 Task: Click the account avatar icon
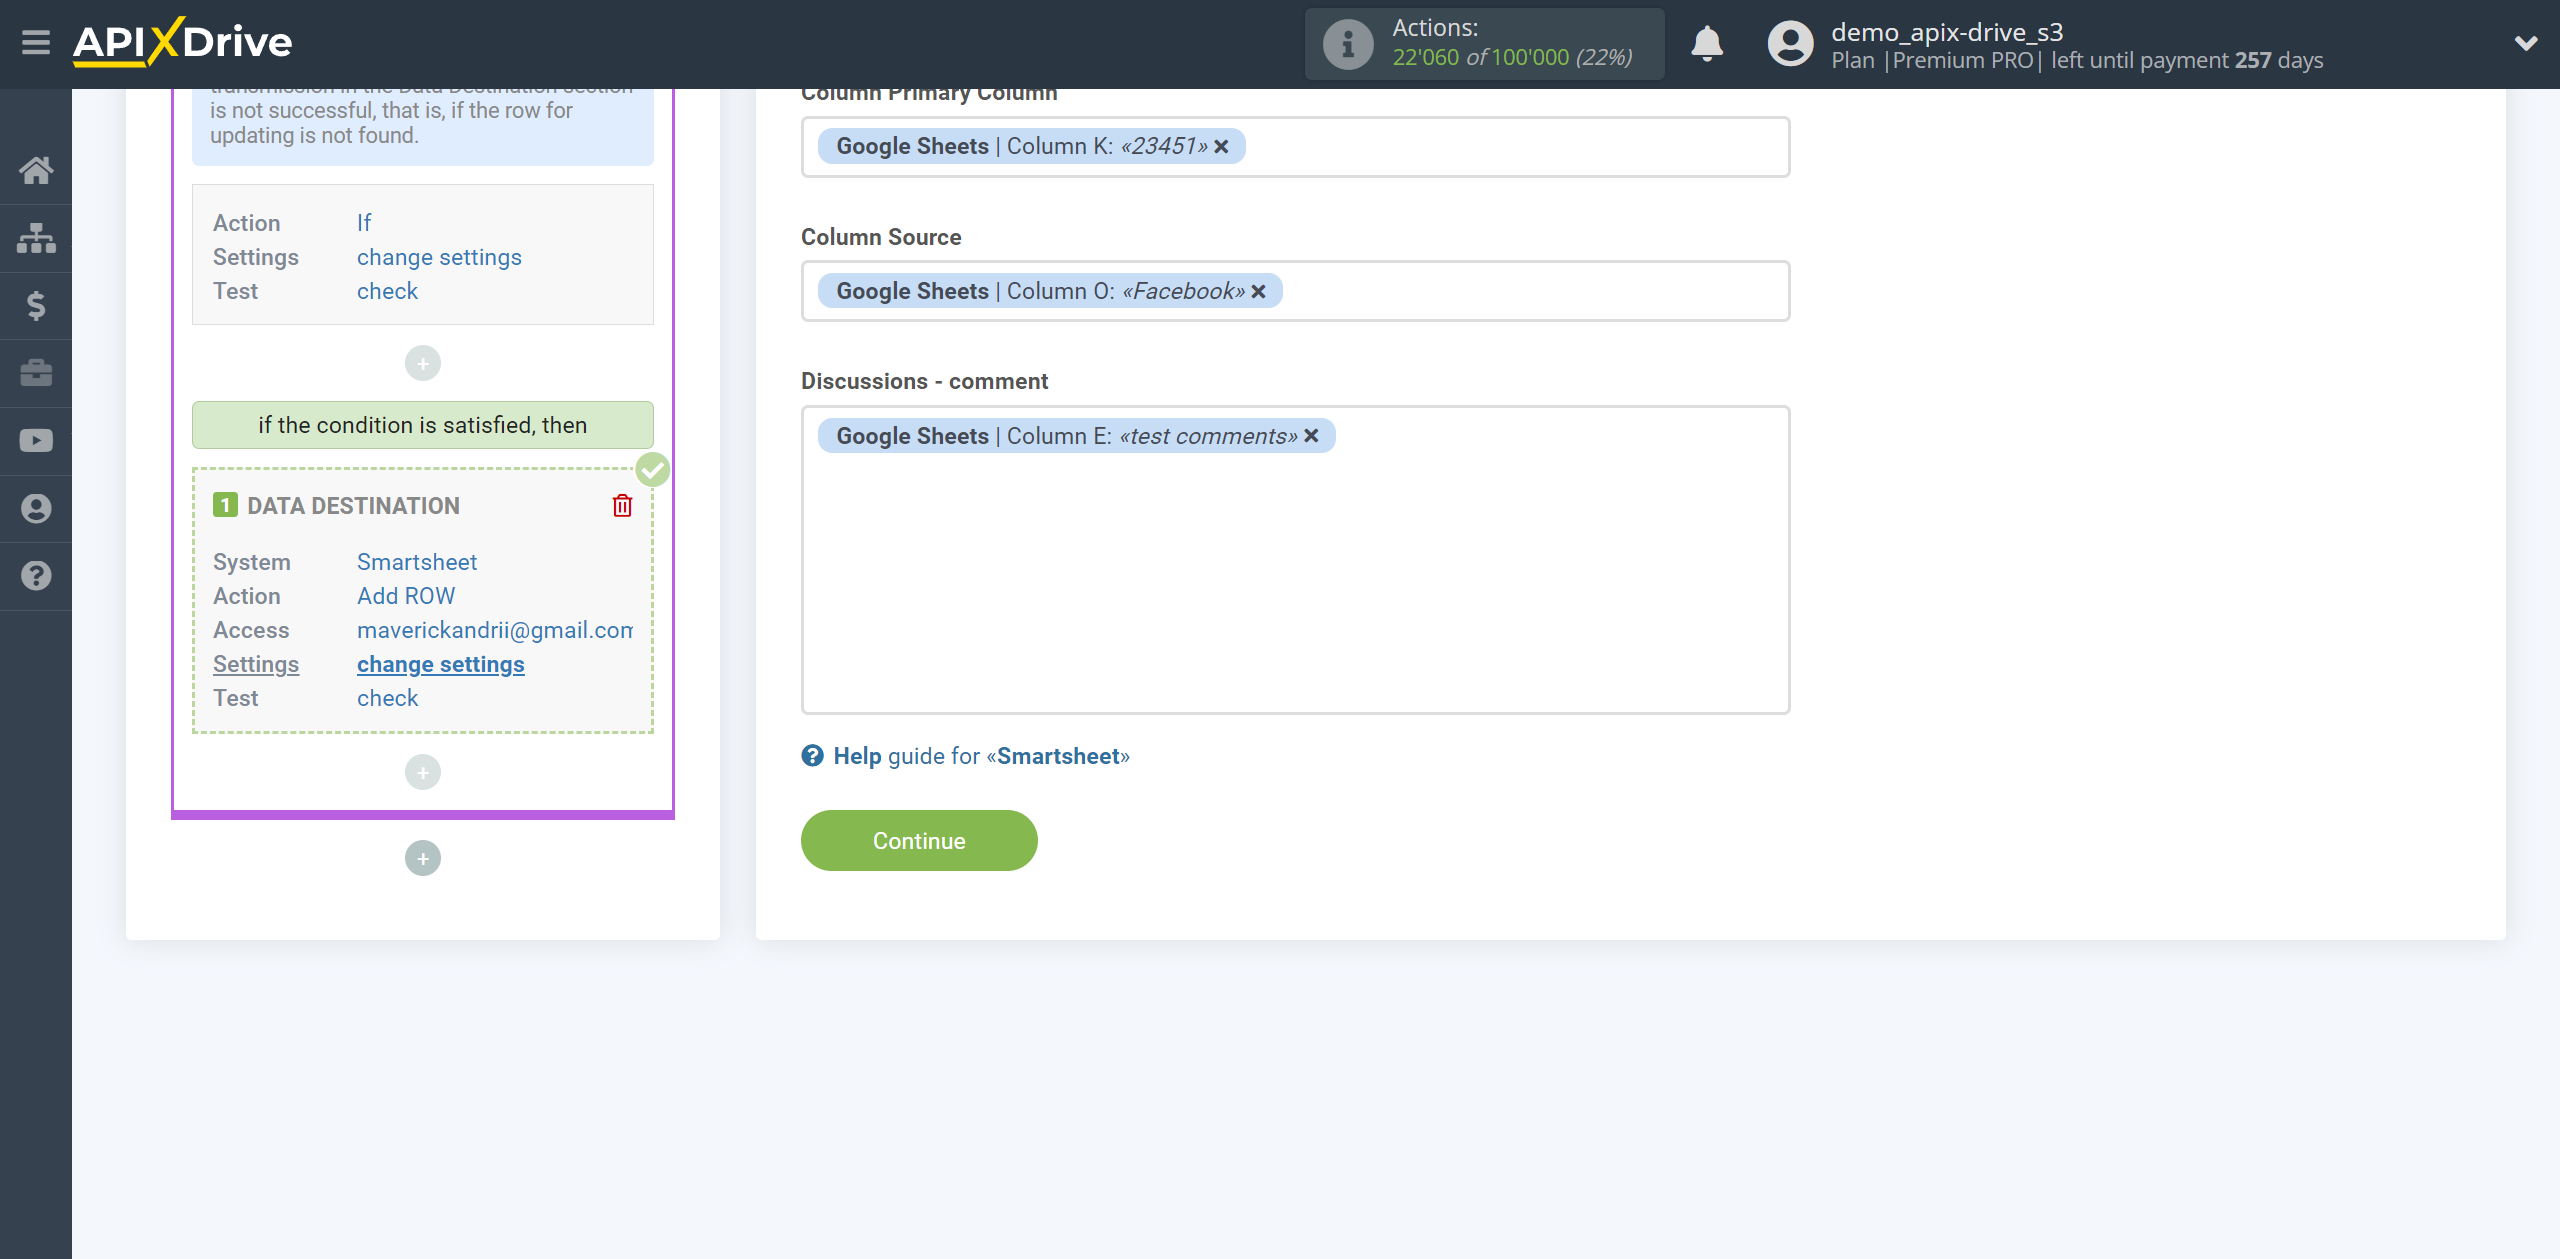click(x=1790, y=44)
